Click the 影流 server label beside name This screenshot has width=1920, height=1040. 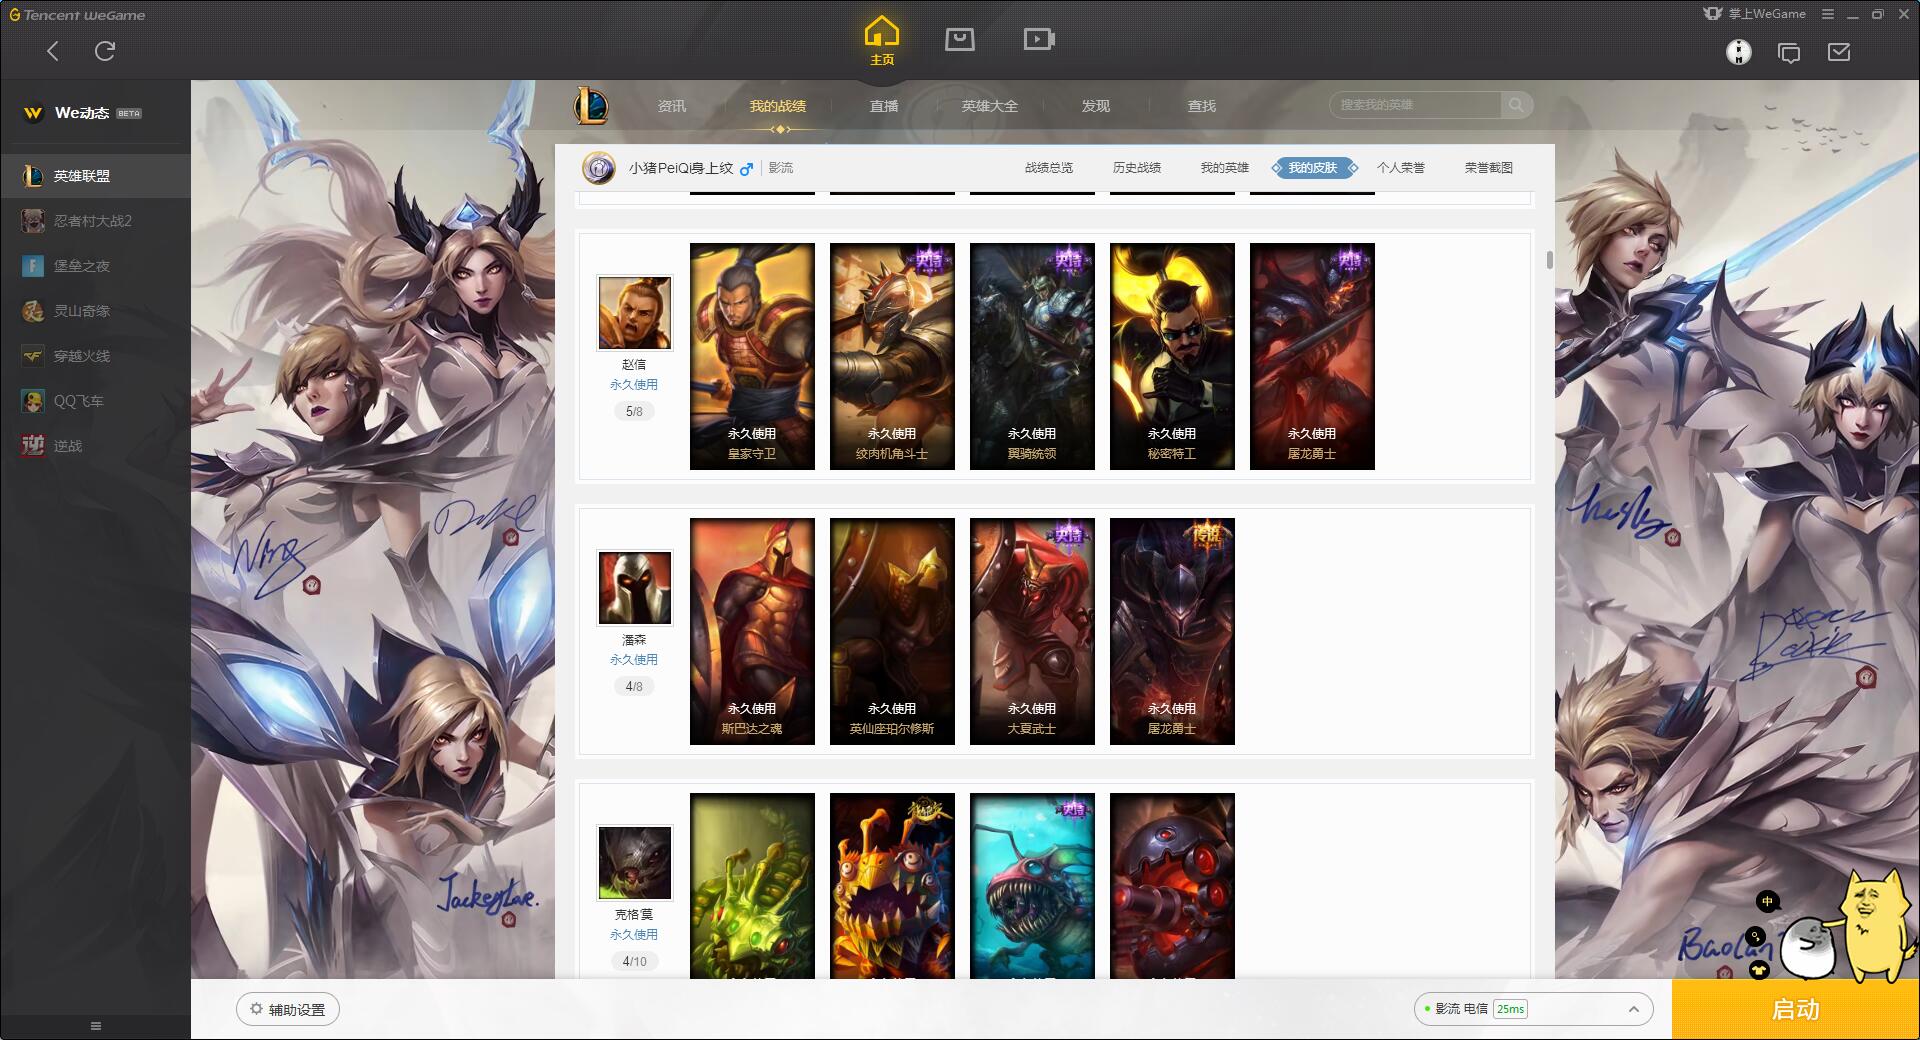coord(780,168)
